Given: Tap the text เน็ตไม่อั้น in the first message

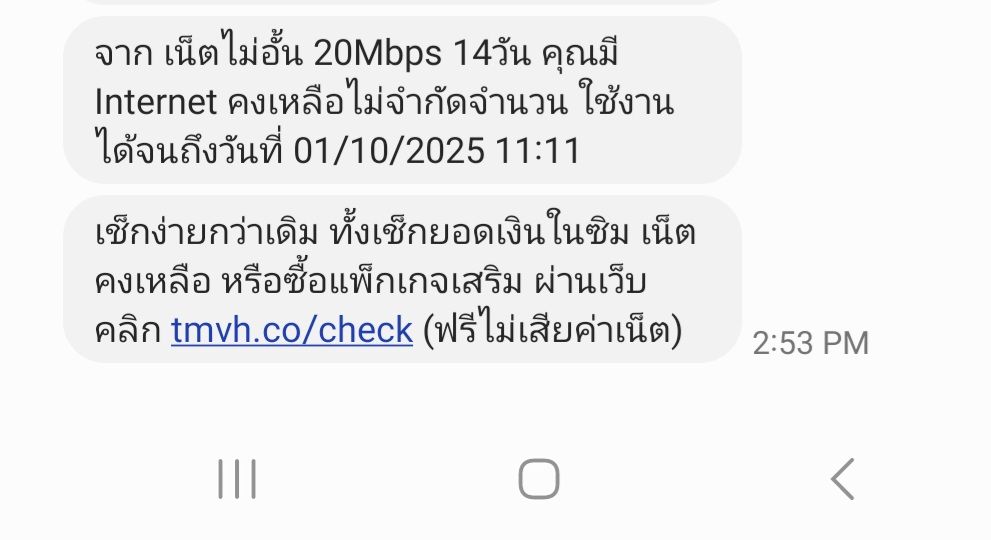Looking at the screenshot, I should click(x=233, y=53).
